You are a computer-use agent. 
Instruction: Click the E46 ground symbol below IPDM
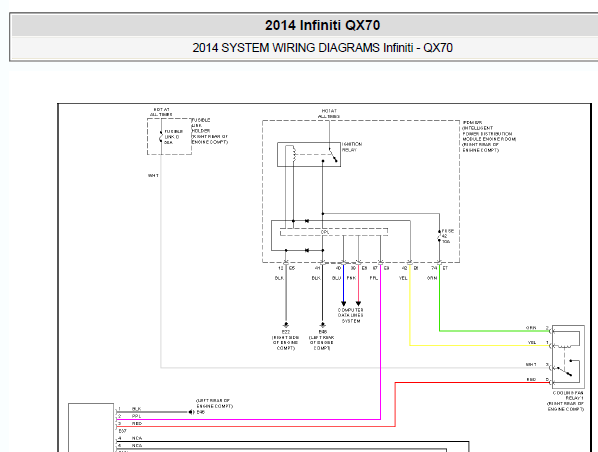coord(322,325)
